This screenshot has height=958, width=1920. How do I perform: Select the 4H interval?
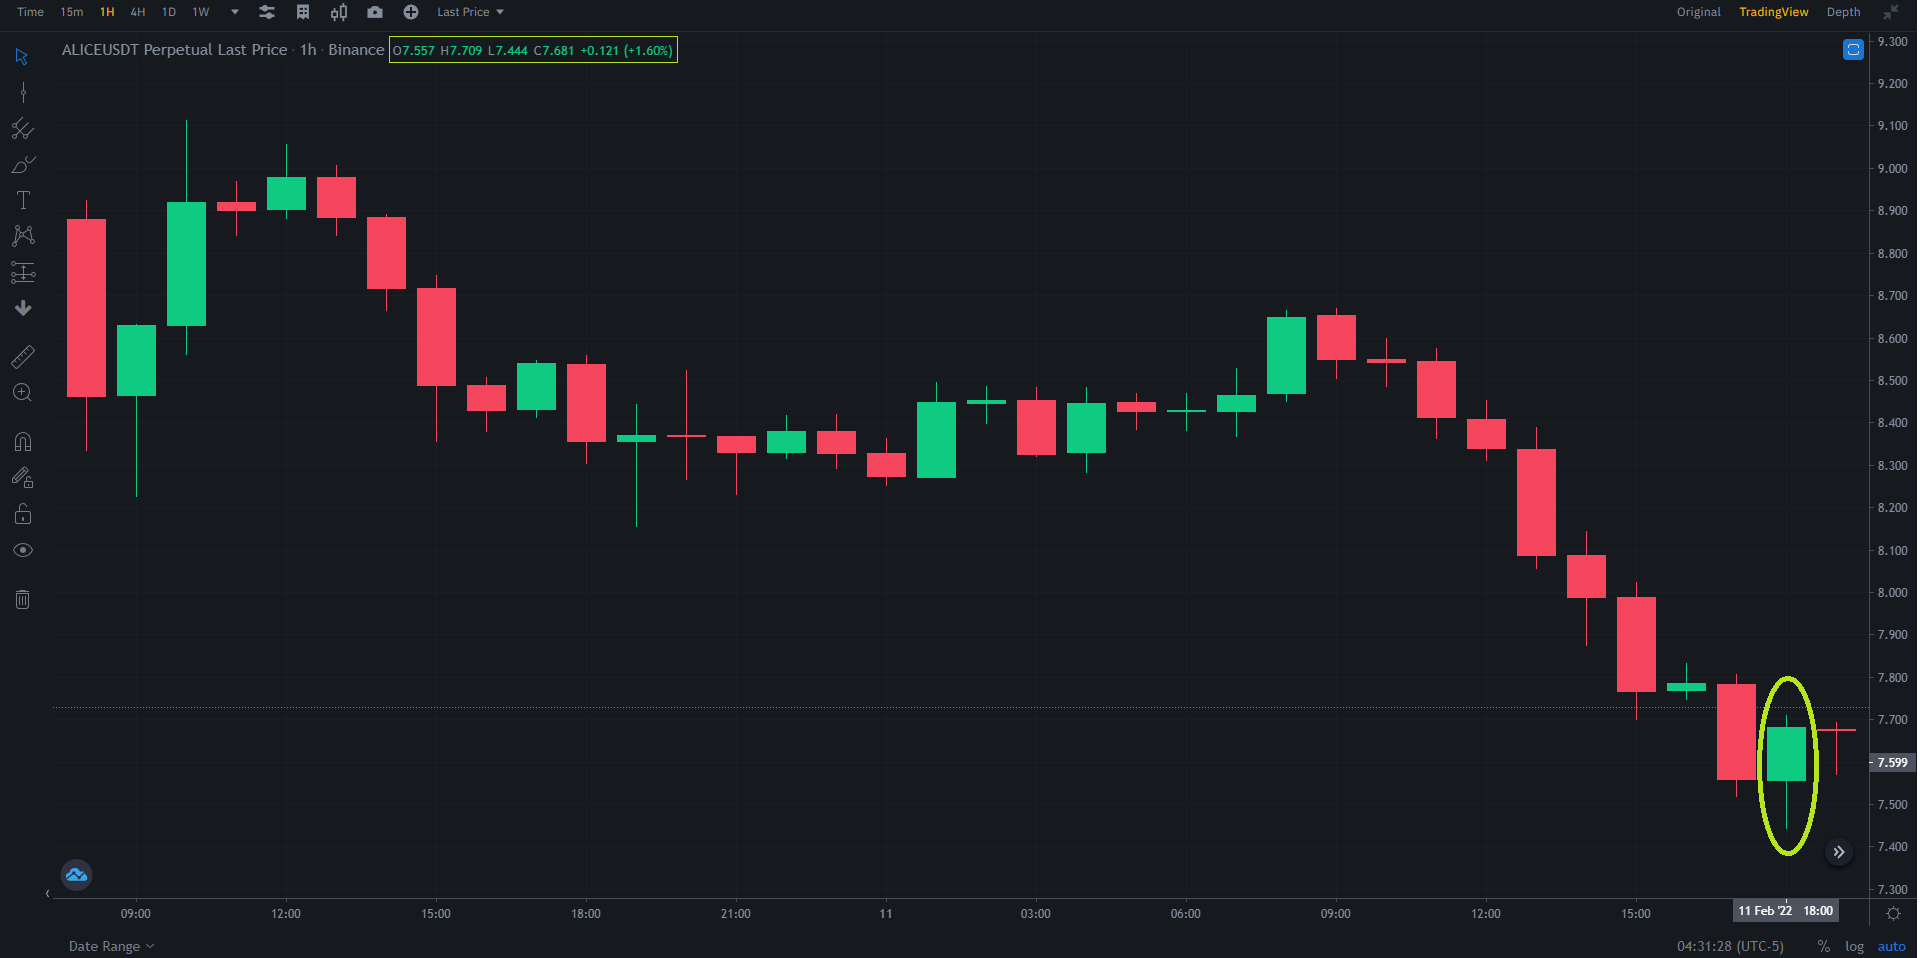138,12
